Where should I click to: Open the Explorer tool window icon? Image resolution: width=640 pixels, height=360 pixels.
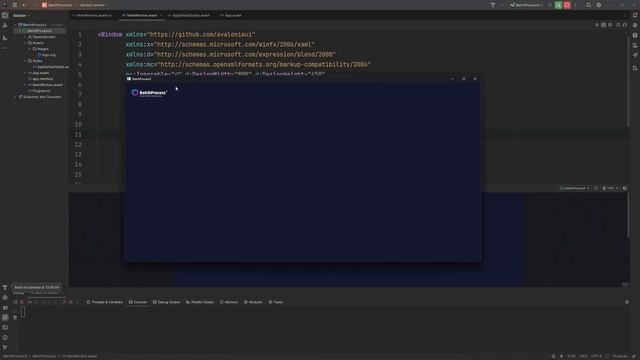(5, 16)
